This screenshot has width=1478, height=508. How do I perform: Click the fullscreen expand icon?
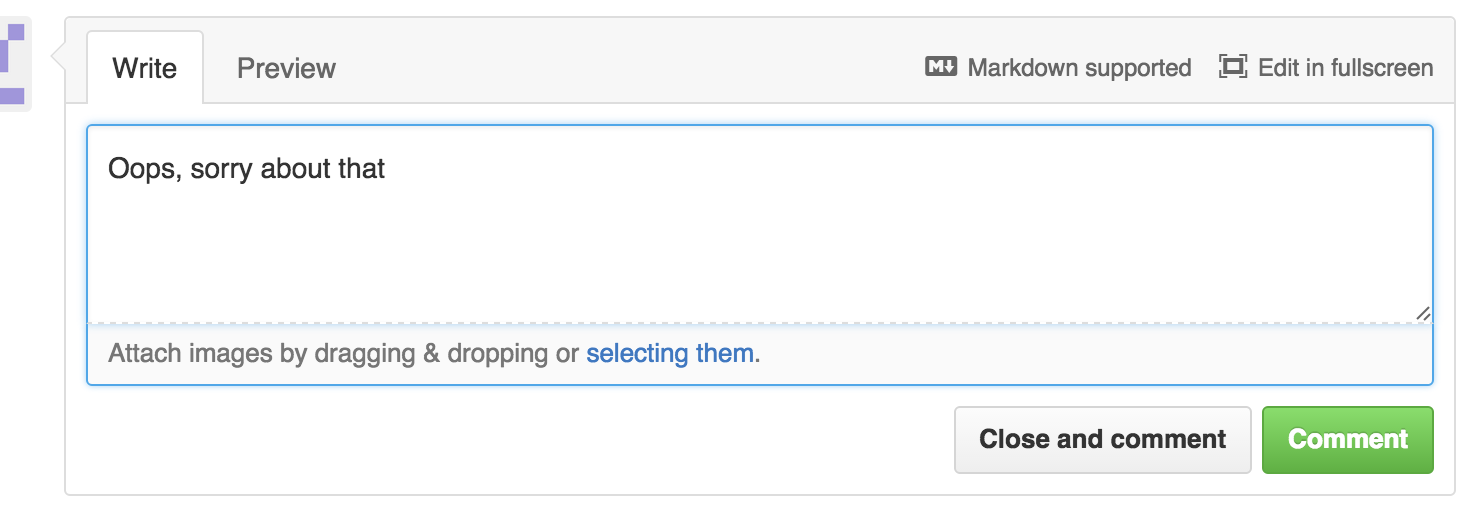pos(1233,67)
